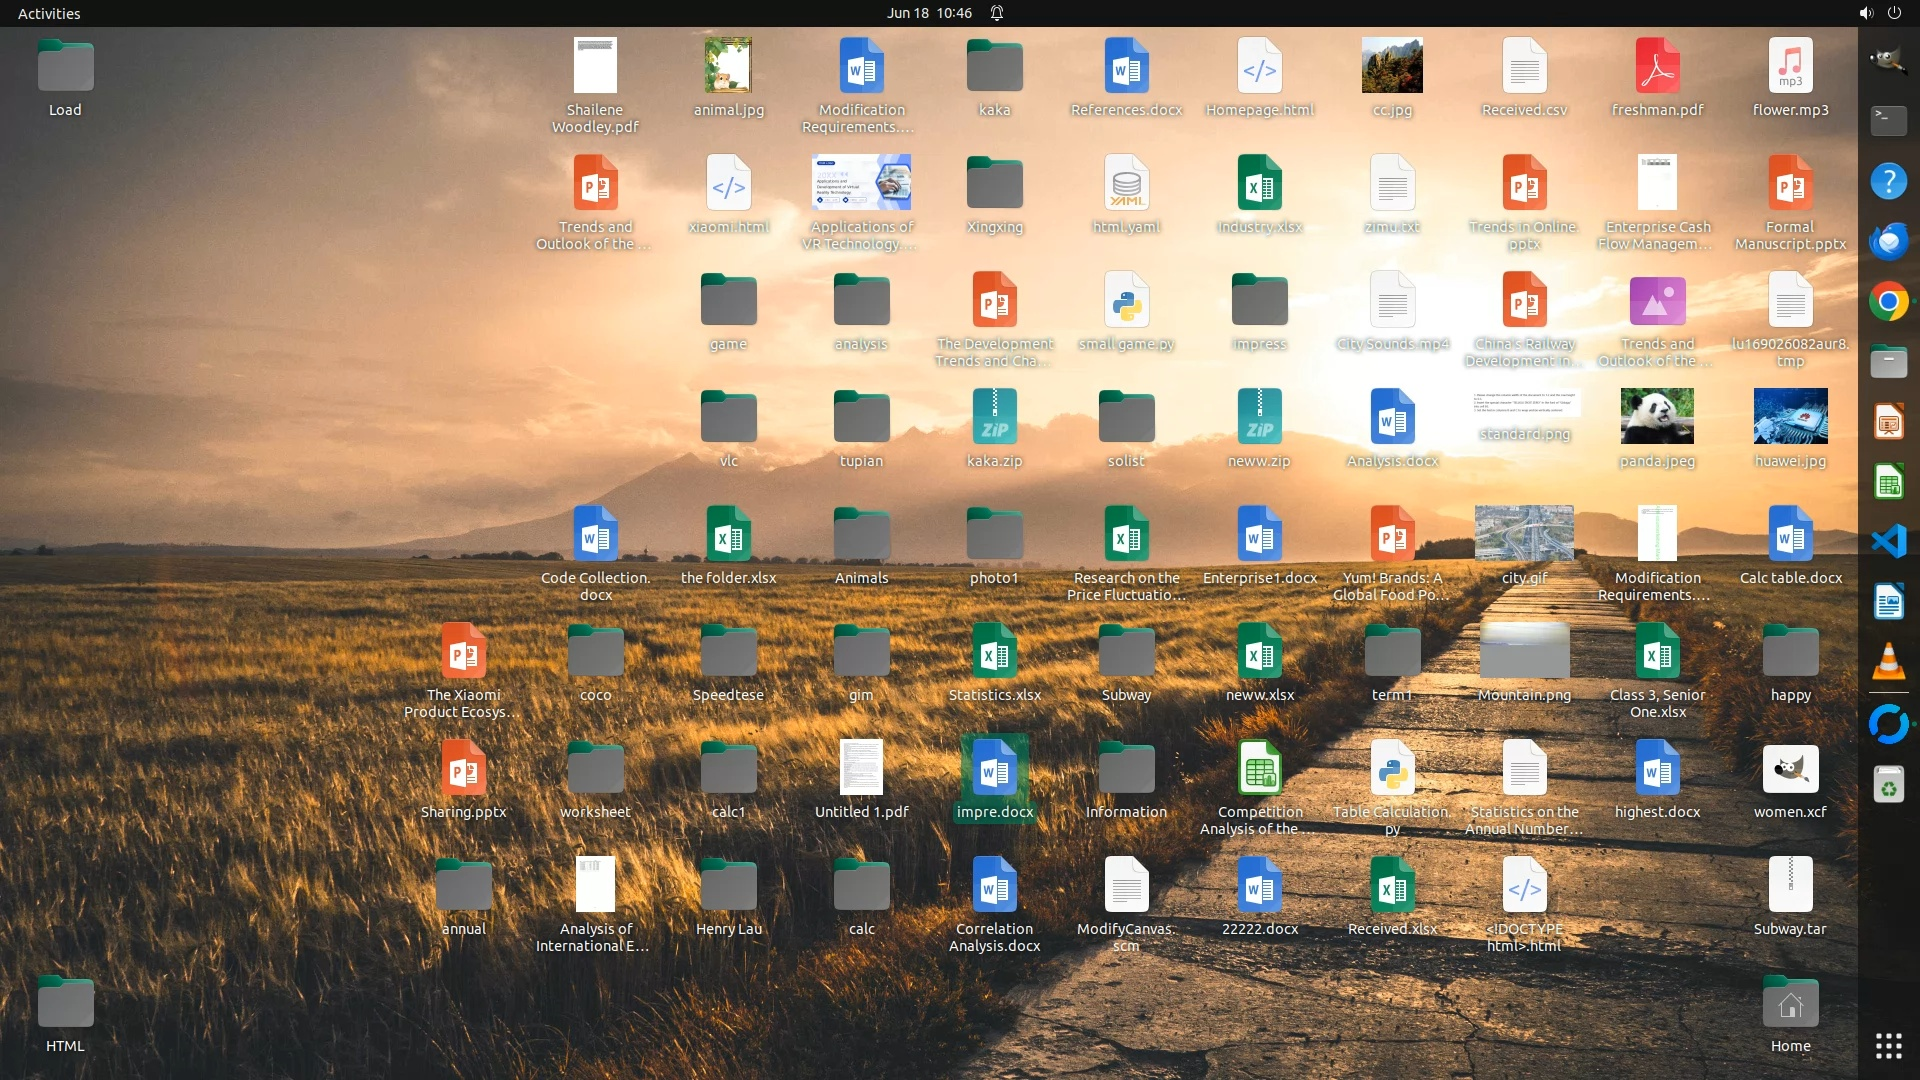Open VLC media player in dock
This screenshot has width=1920, height=1080.
tap(1888, 662)
